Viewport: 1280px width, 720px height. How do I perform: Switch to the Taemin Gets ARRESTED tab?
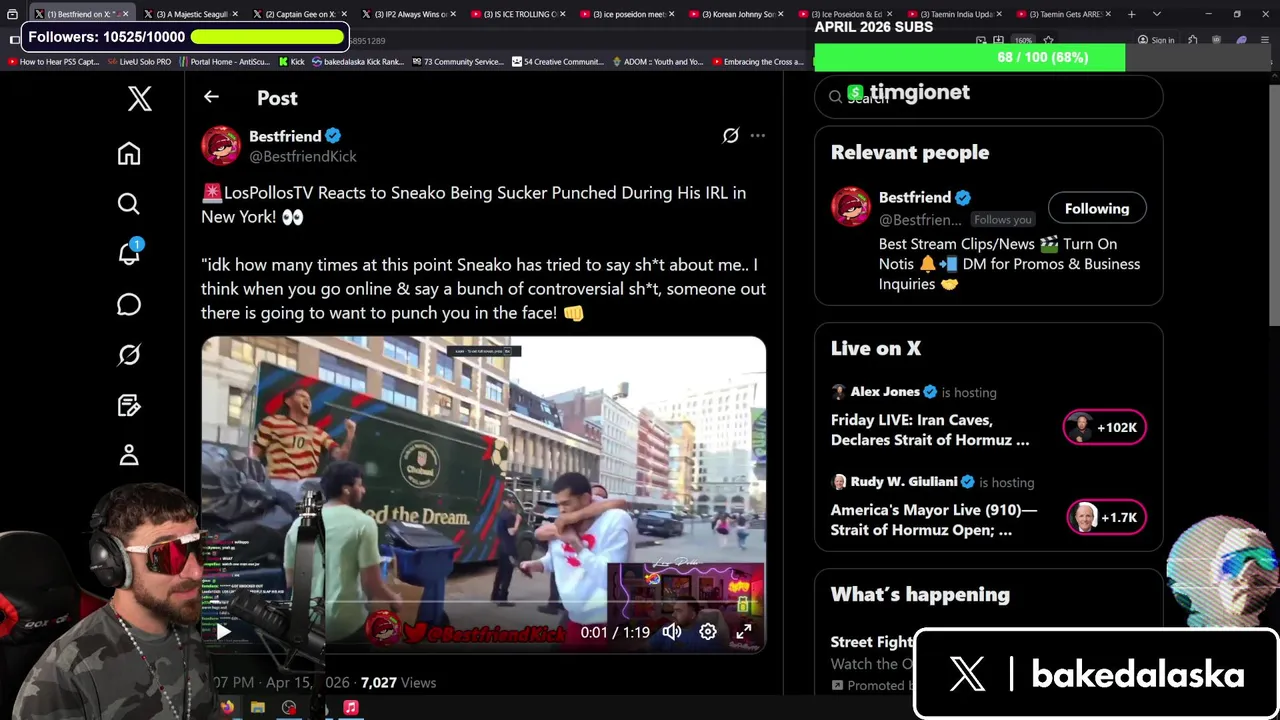click(1063, 14)
